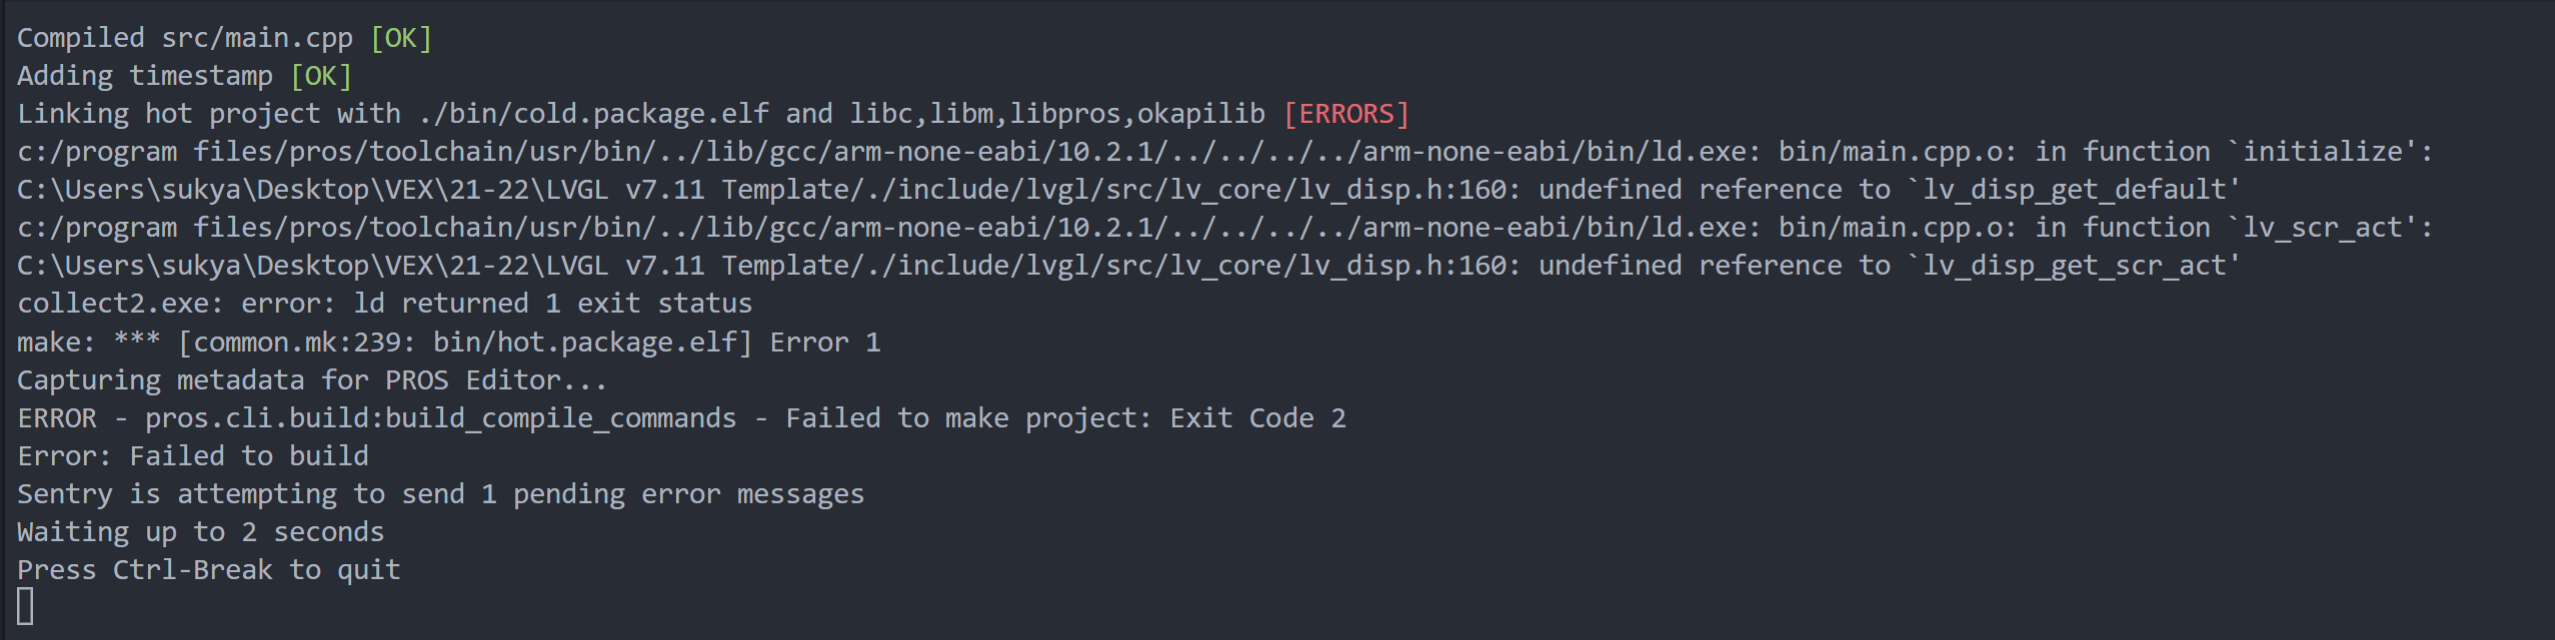2555x640 pixels.
Task: Click the bin/hot.package.elf target path
Action: (585, 343)
